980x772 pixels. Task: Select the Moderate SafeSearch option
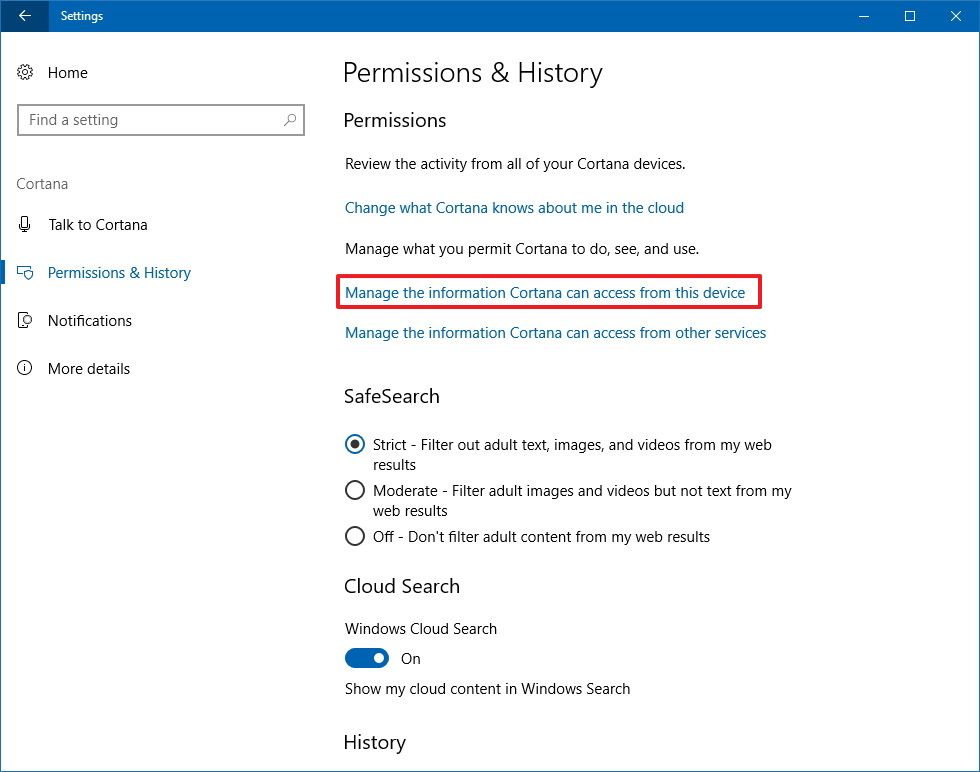click(x=355, y=490)
